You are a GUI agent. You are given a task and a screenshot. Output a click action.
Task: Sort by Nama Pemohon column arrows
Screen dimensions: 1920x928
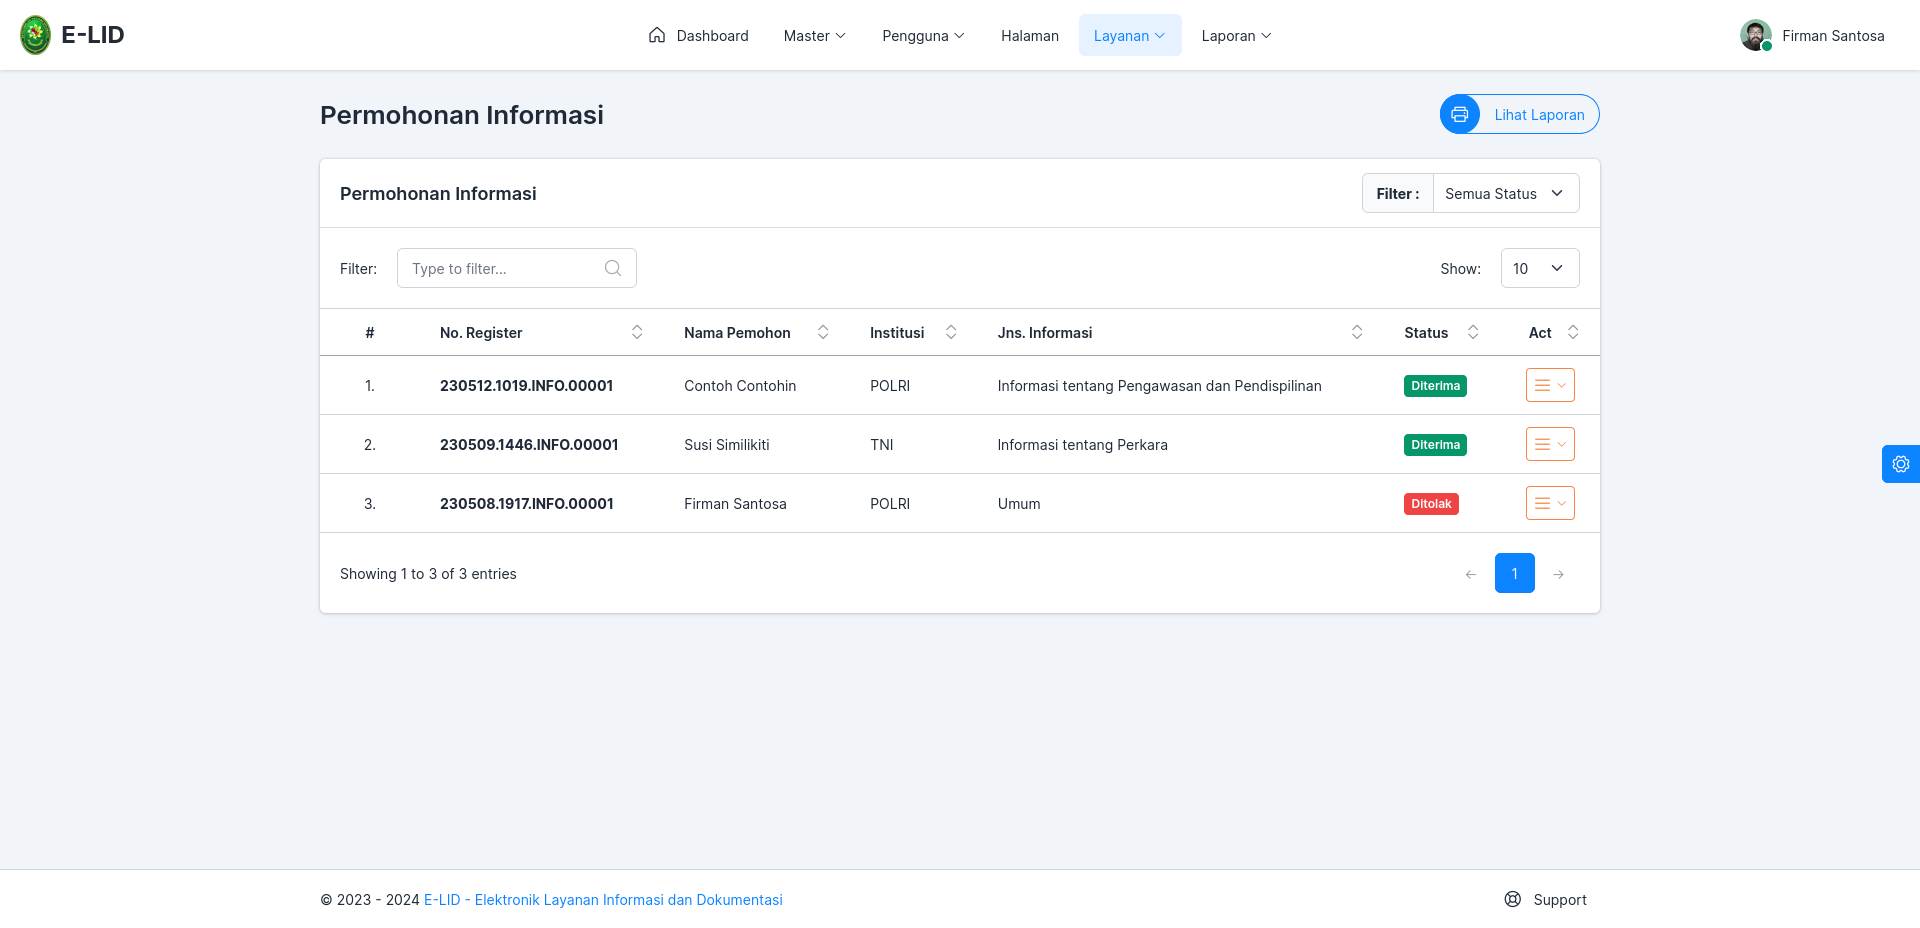(x=823, y=332)
